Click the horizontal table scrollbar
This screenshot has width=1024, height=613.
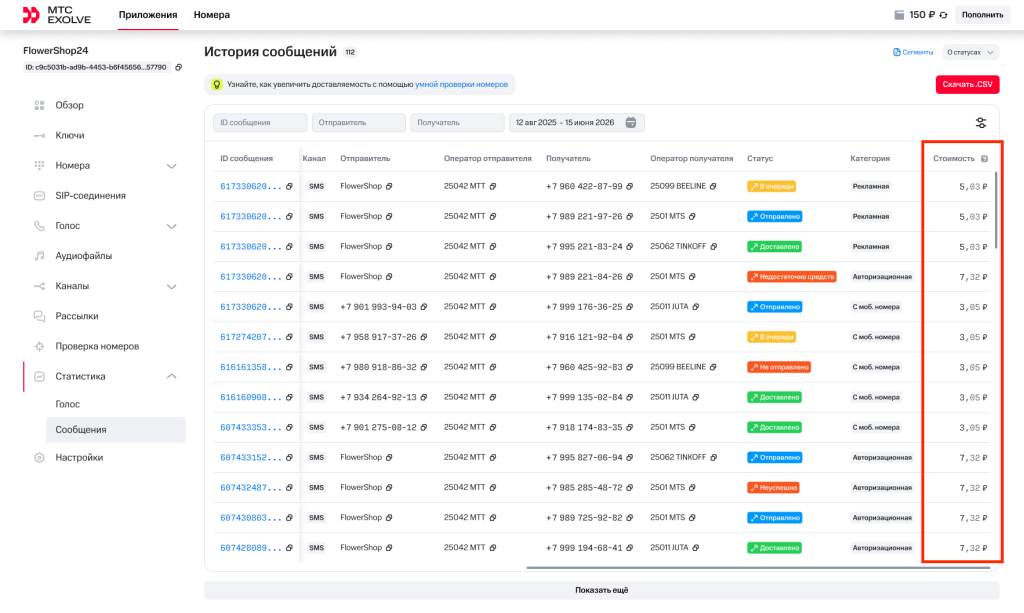click(x=758, y=568)
